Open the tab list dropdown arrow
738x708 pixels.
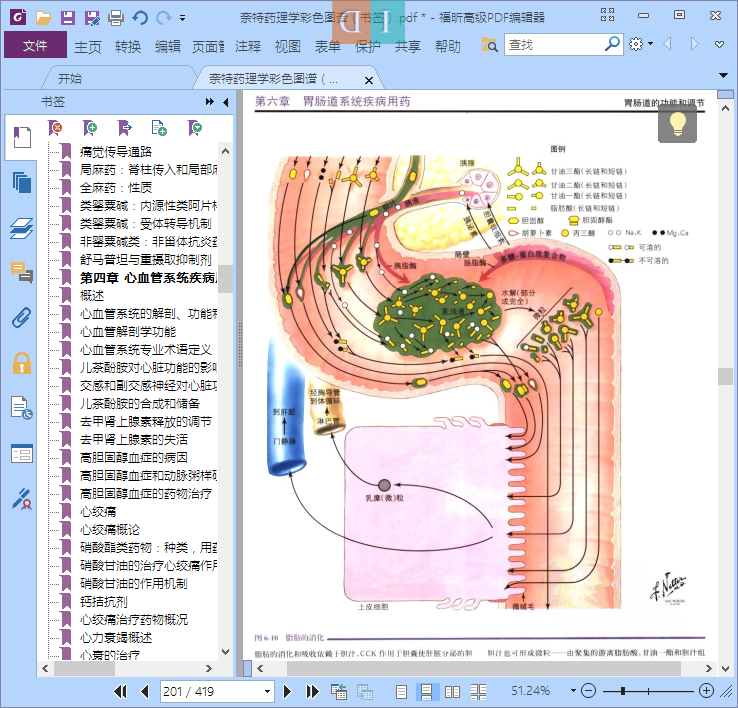[724, 75]
